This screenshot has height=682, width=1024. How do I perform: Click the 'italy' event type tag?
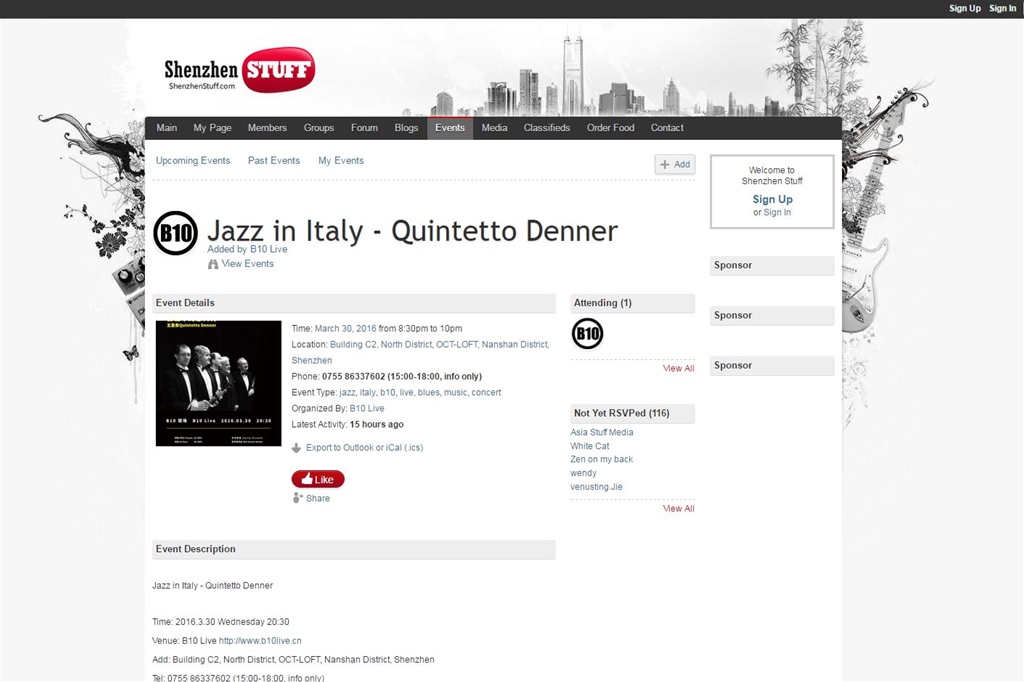point(368,393)
